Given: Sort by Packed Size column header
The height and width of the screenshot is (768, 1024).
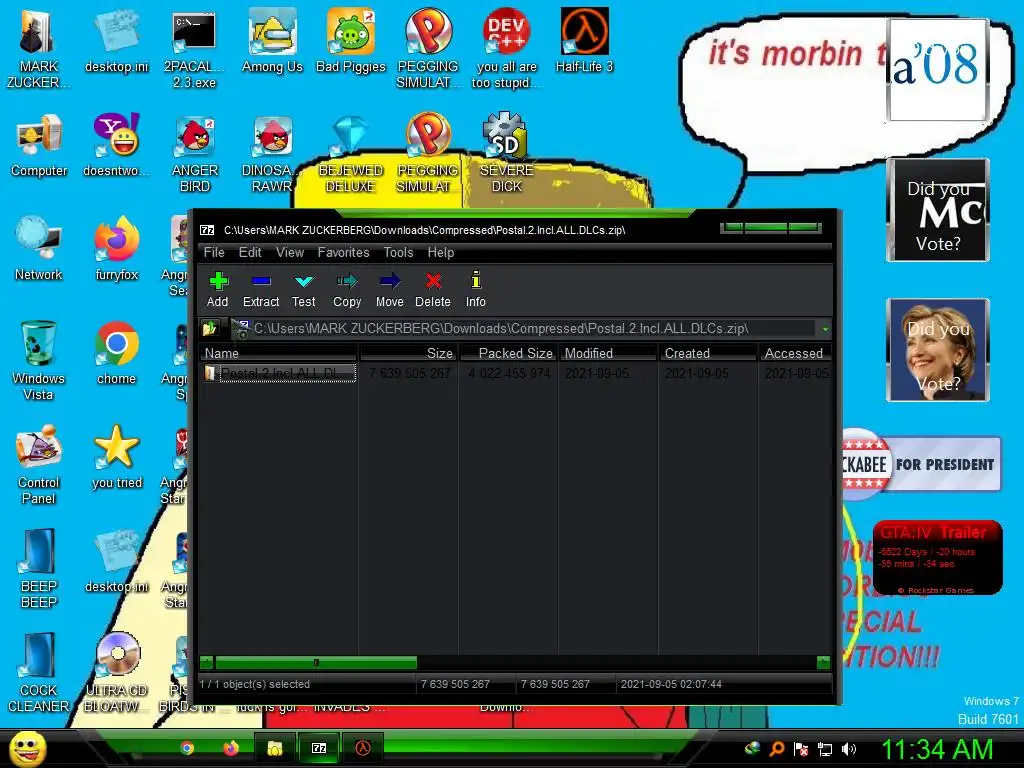Looking at the screenshot, I should pos(509,353).
